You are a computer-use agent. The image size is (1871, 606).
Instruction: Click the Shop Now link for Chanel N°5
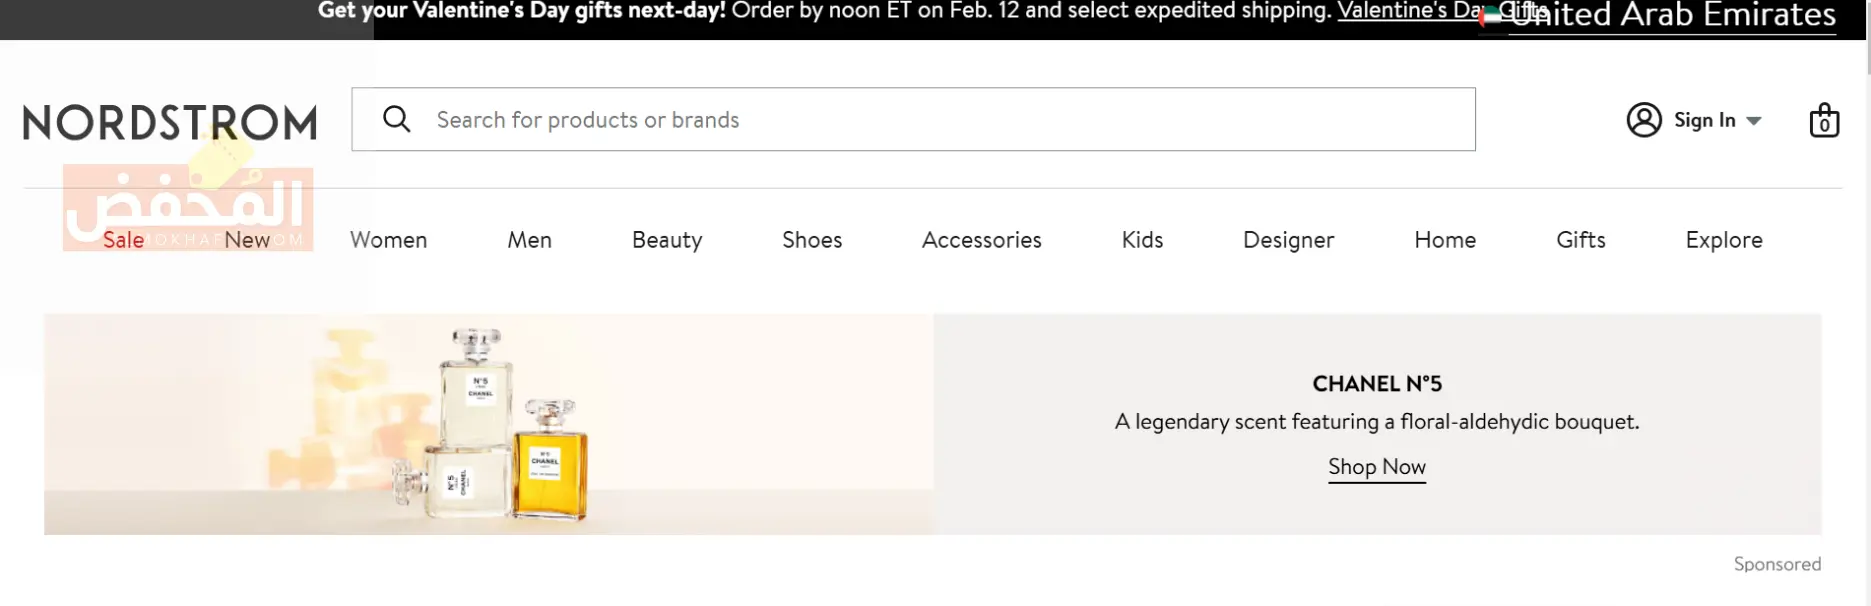coord(1377,467)
